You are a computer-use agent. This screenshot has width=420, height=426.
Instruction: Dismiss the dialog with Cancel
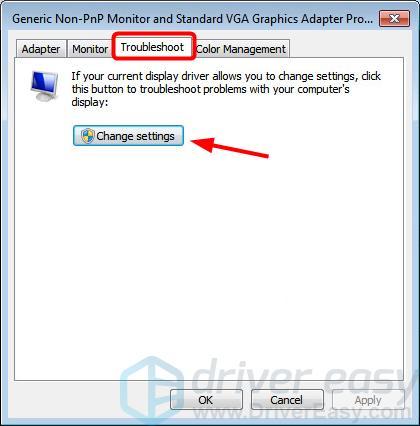pyautogui.click(x=287, y=399)
